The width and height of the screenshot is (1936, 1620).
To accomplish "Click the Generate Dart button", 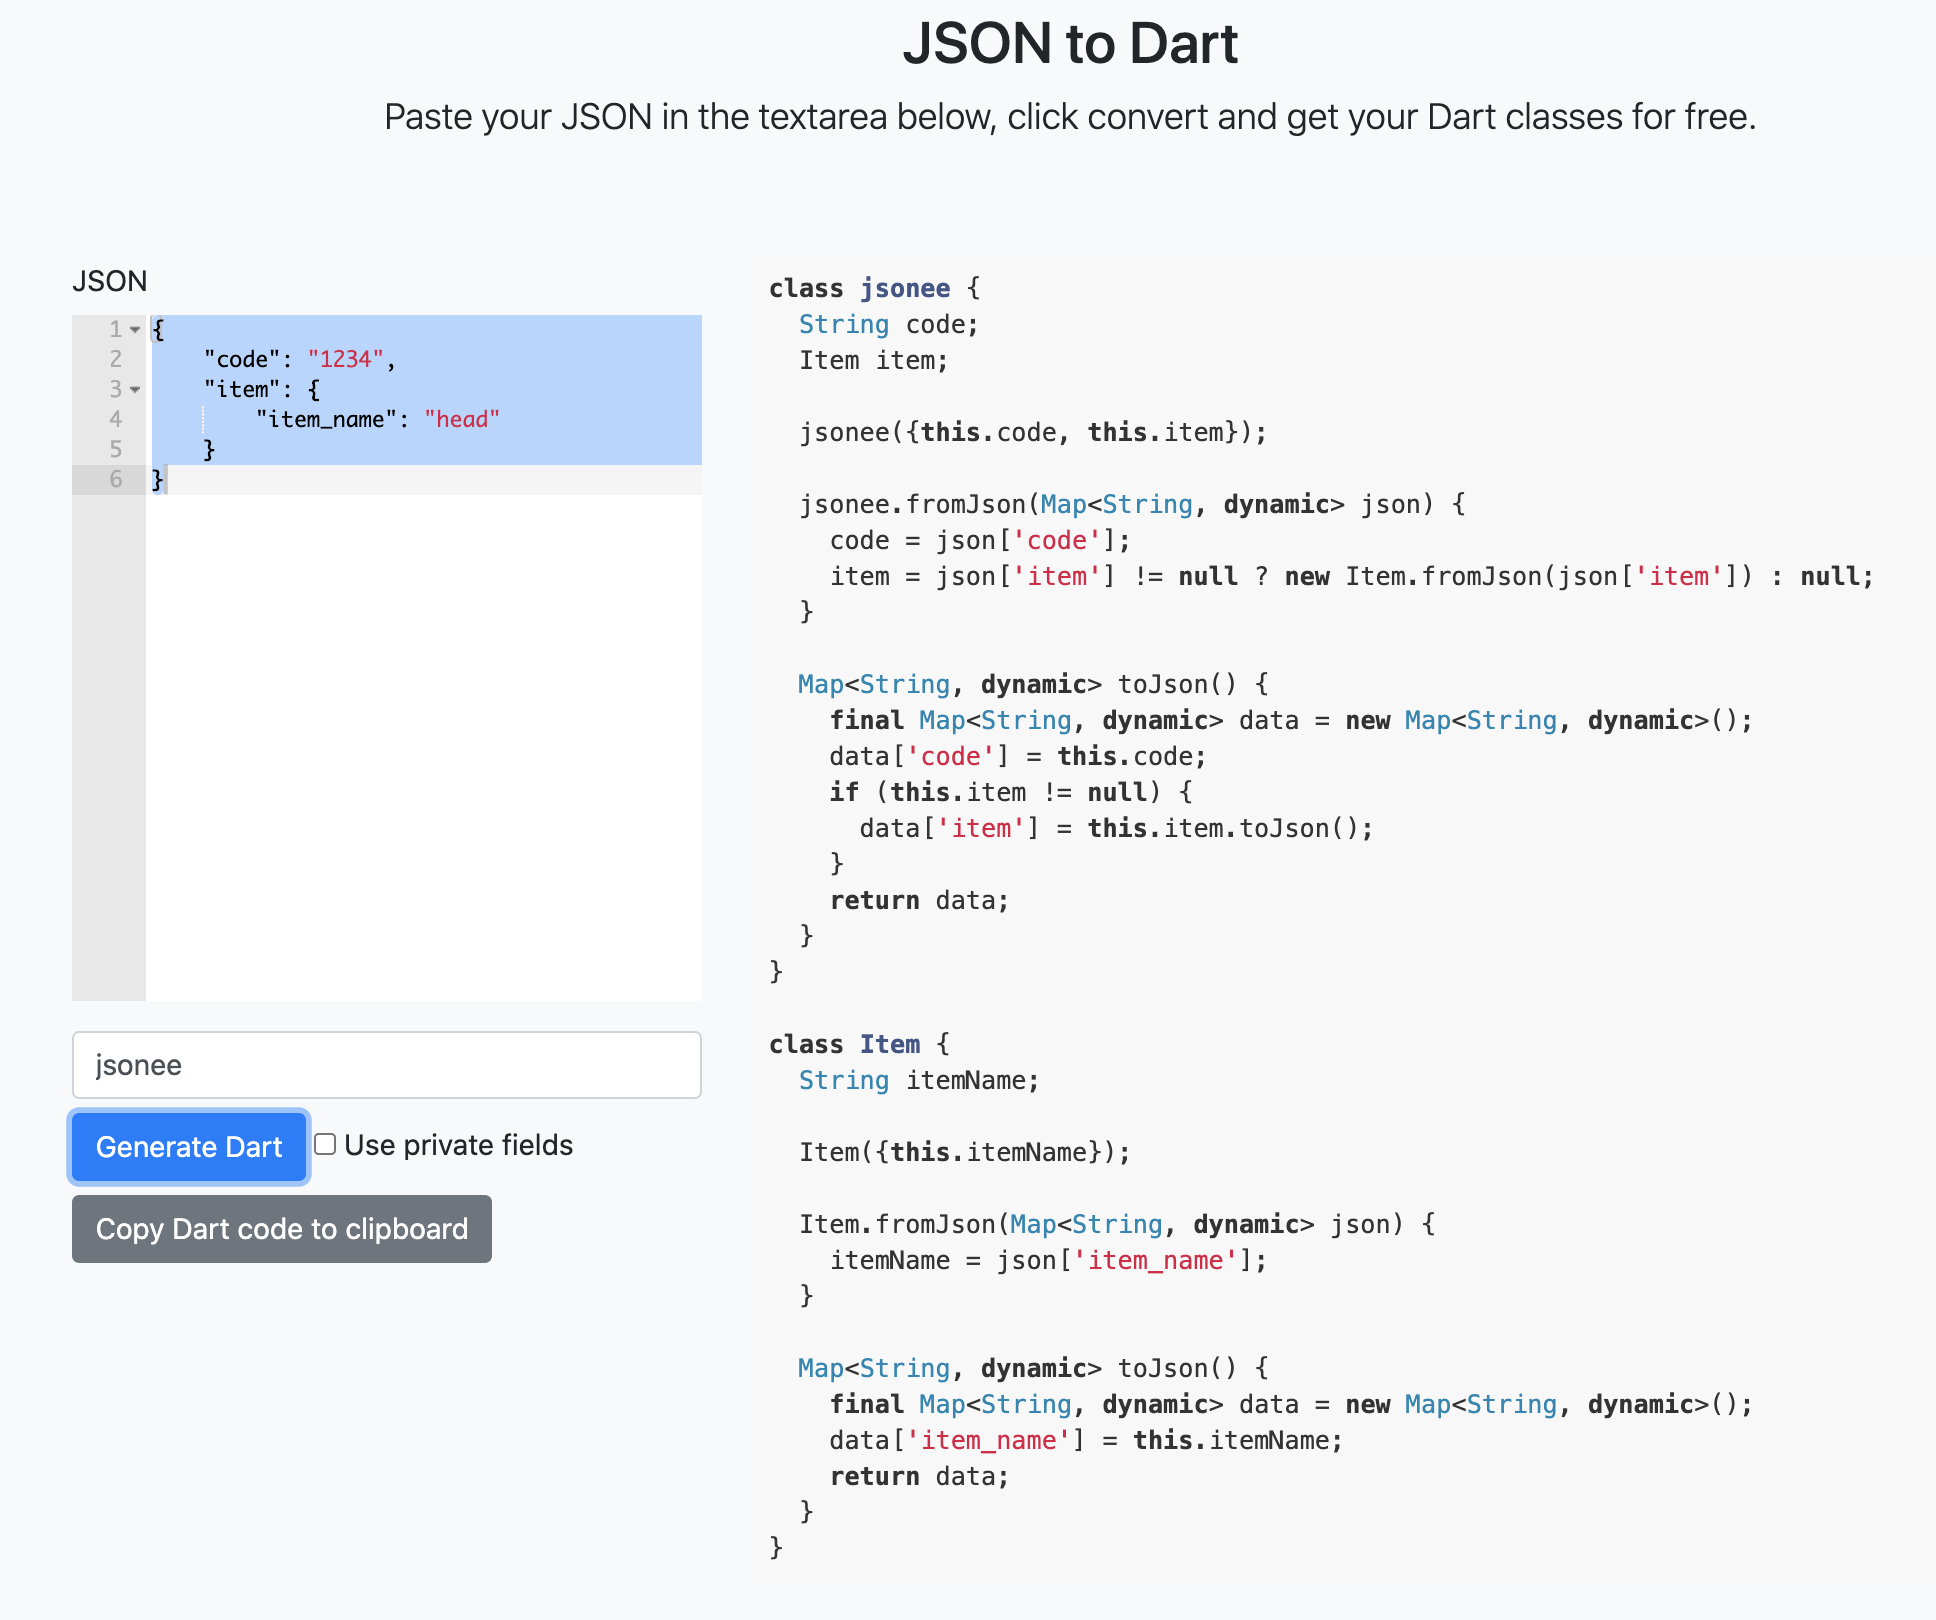I will pos(188,1146).
